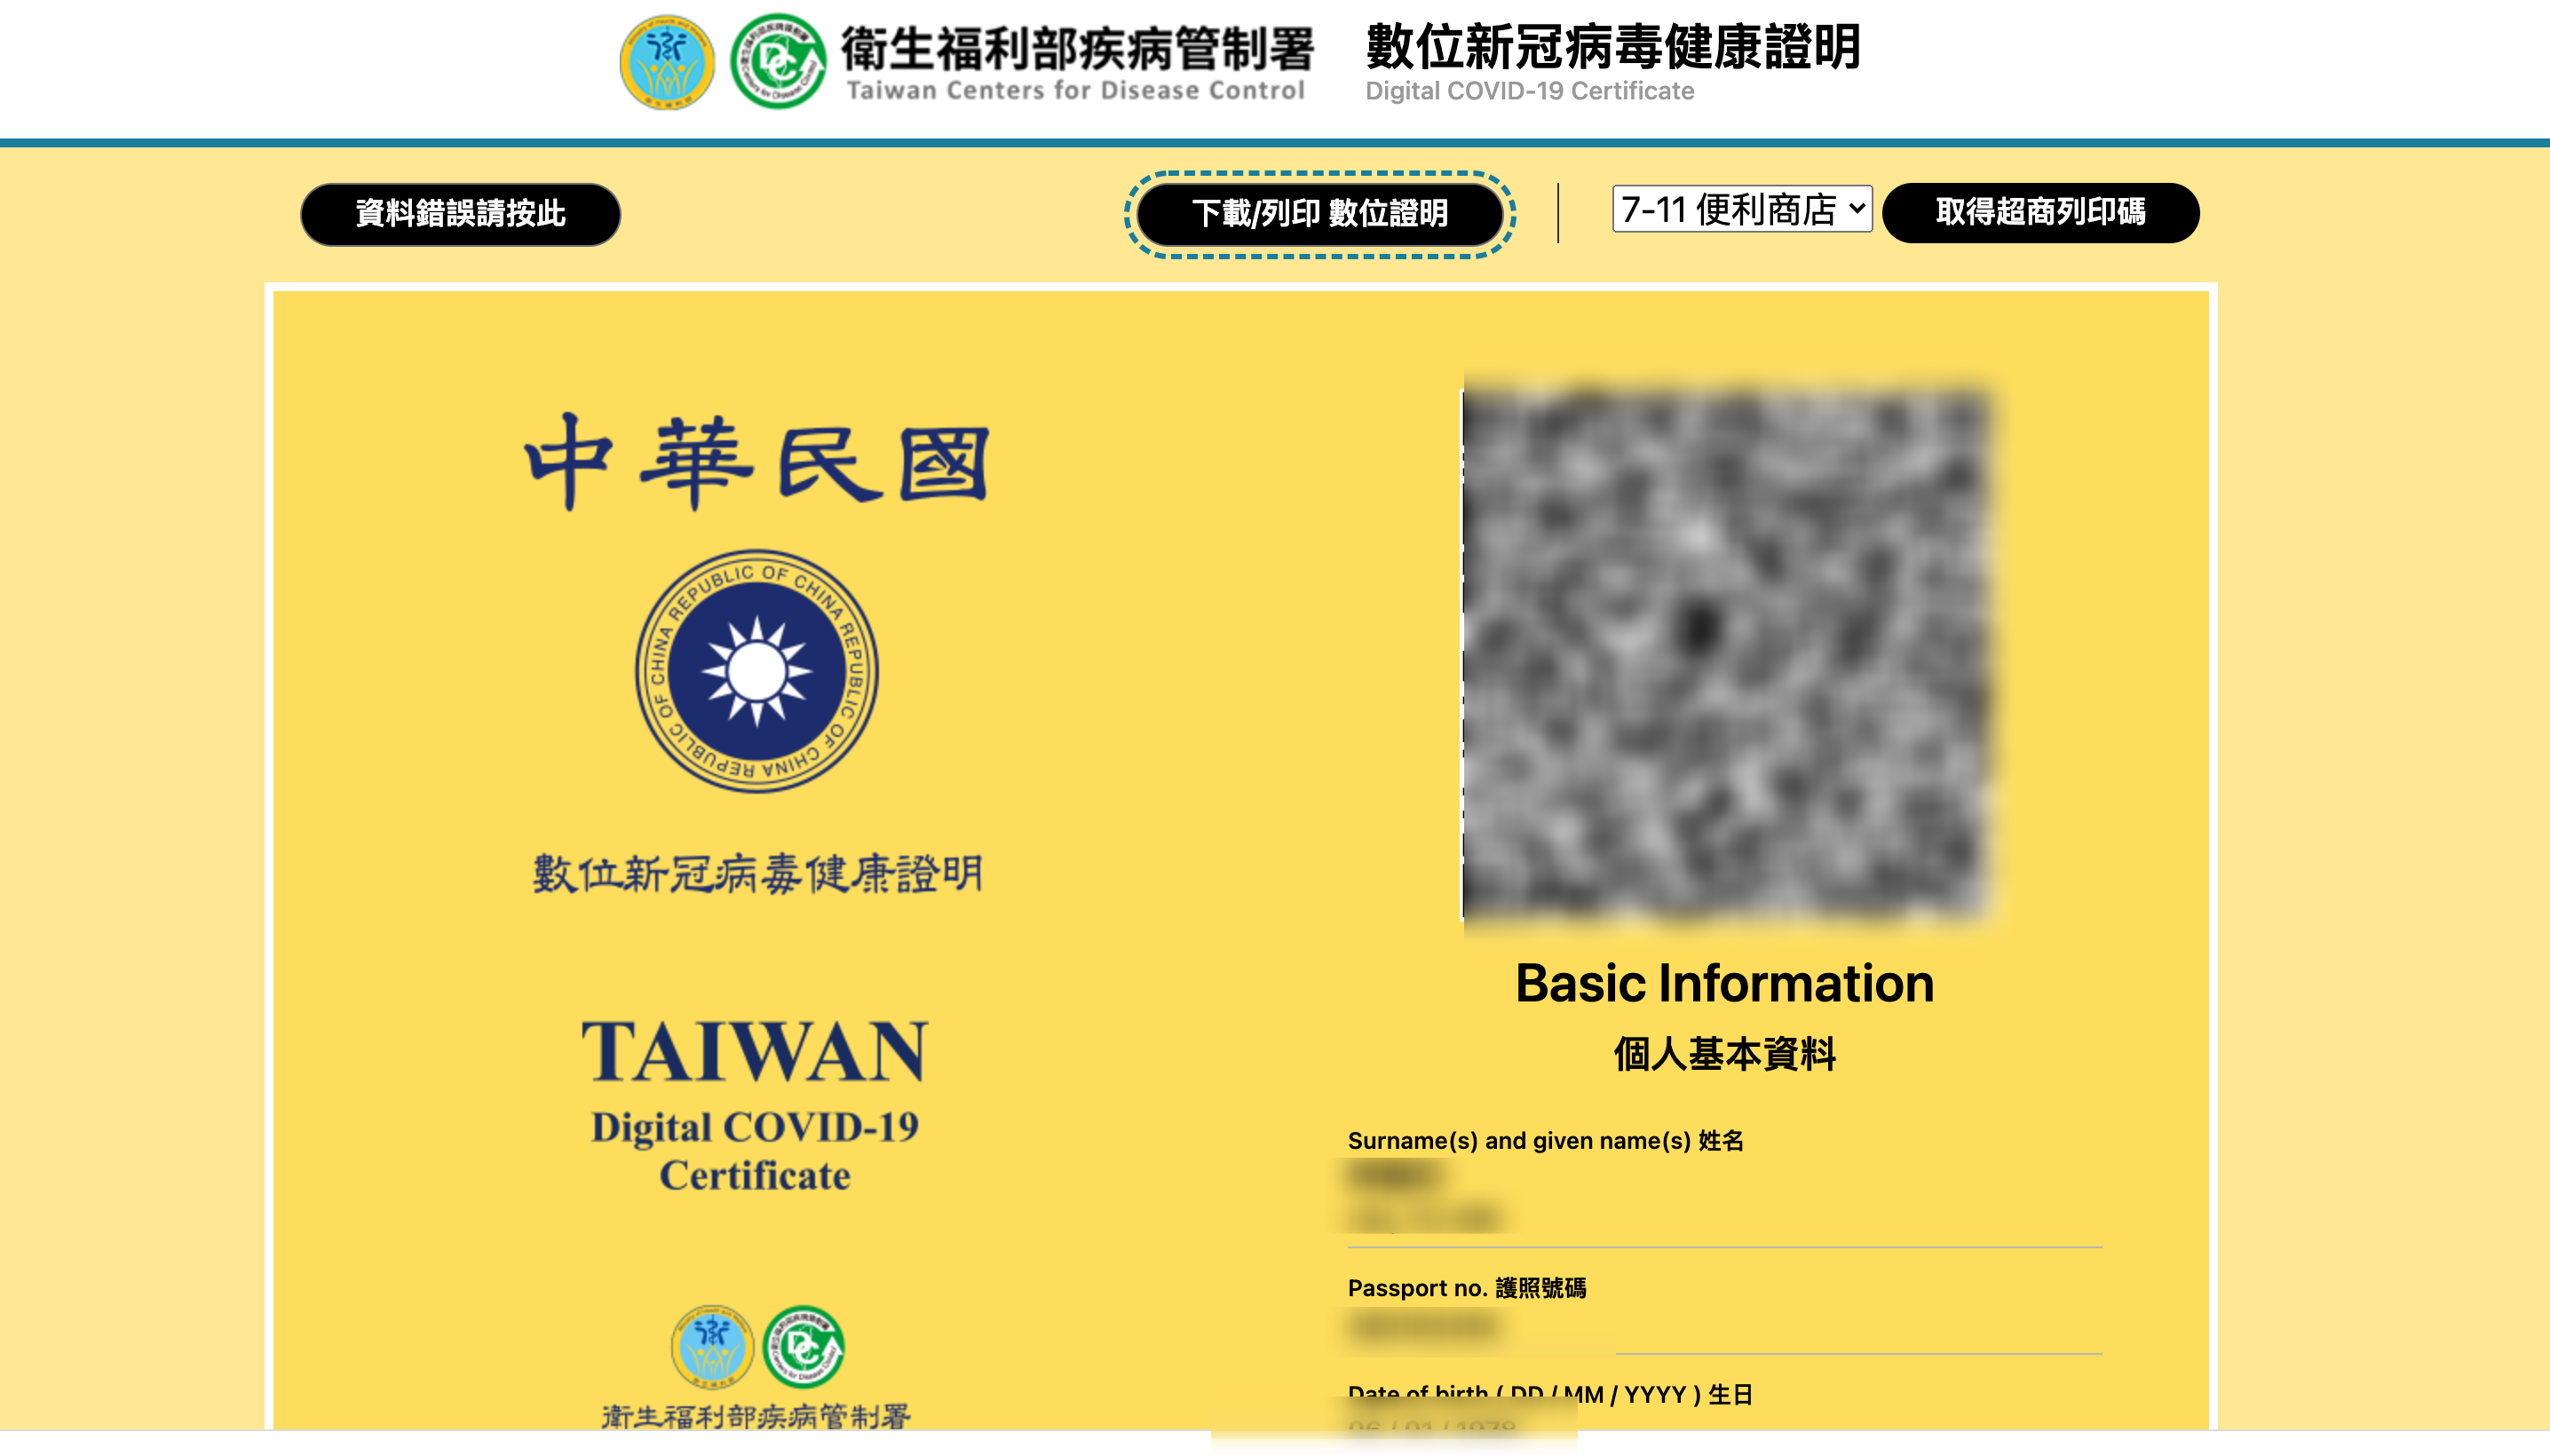The height and width of the screenshot is (1456, 2550).
Task: Click the 資料錯誤請按此 button
Action: (460, 214)
